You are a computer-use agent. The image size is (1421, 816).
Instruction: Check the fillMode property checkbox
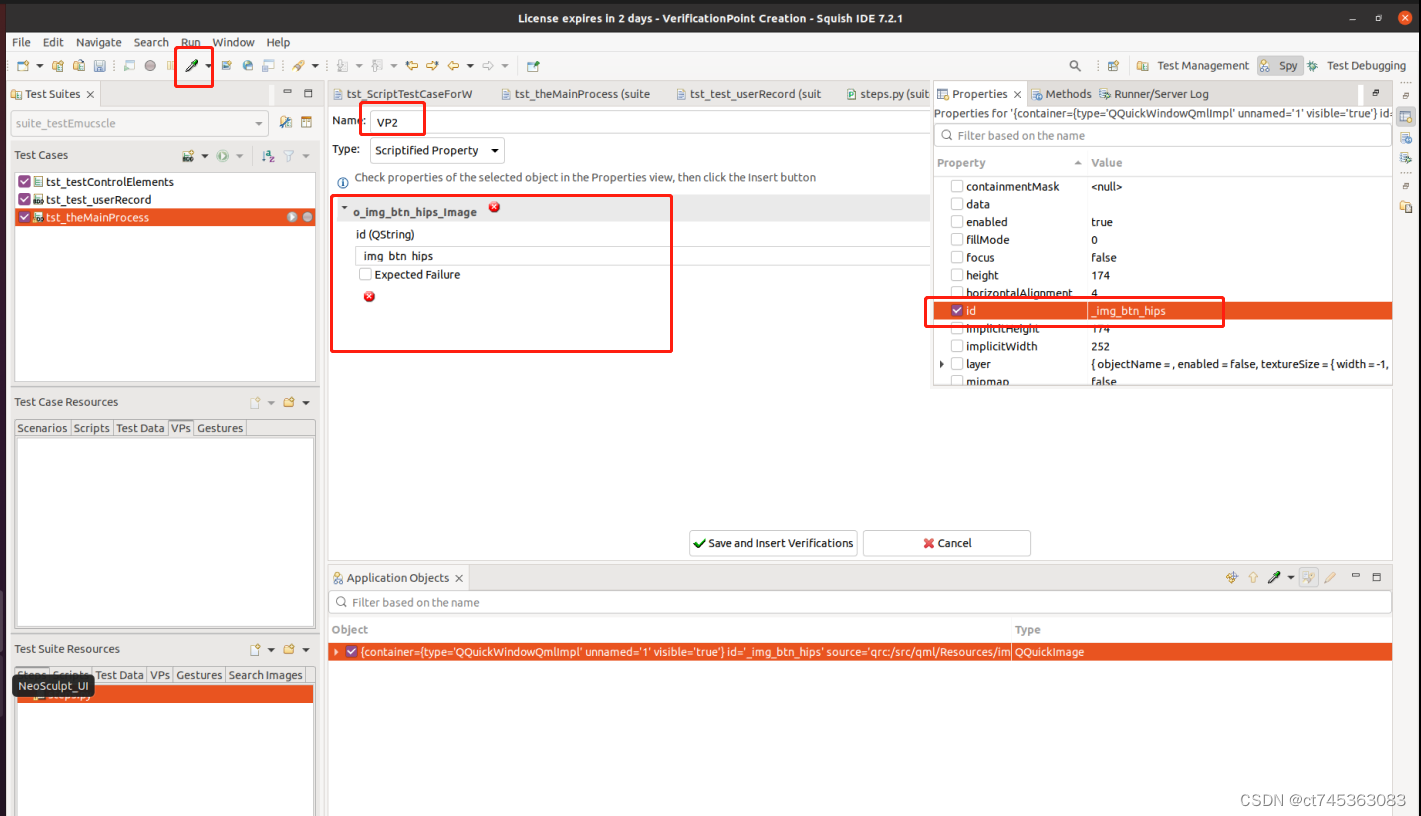click(x=957, y=240)
